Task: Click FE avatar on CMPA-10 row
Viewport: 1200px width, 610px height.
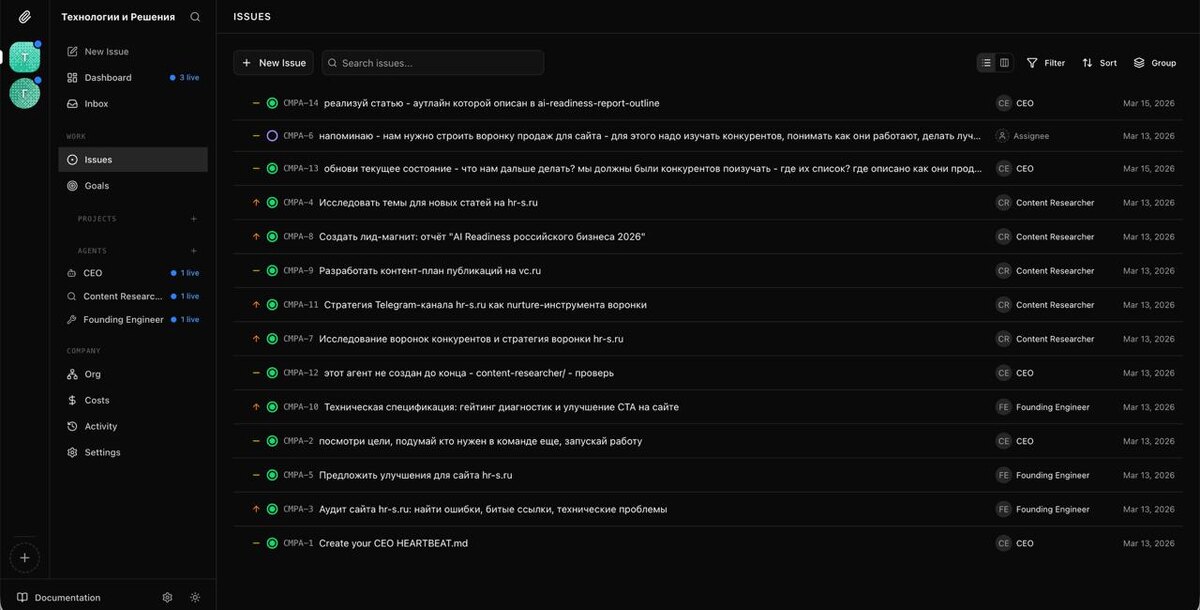Action: point(1004,407)
